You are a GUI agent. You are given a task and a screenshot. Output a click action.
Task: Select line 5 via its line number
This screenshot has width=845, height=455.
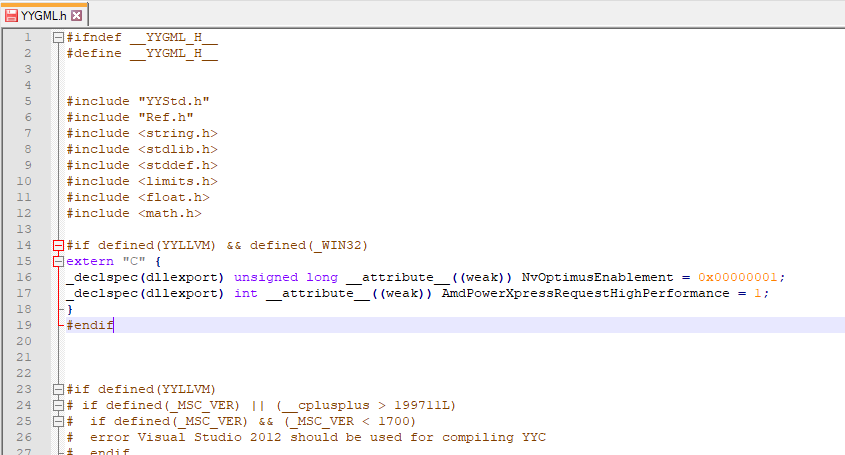(x=27, y=101)
